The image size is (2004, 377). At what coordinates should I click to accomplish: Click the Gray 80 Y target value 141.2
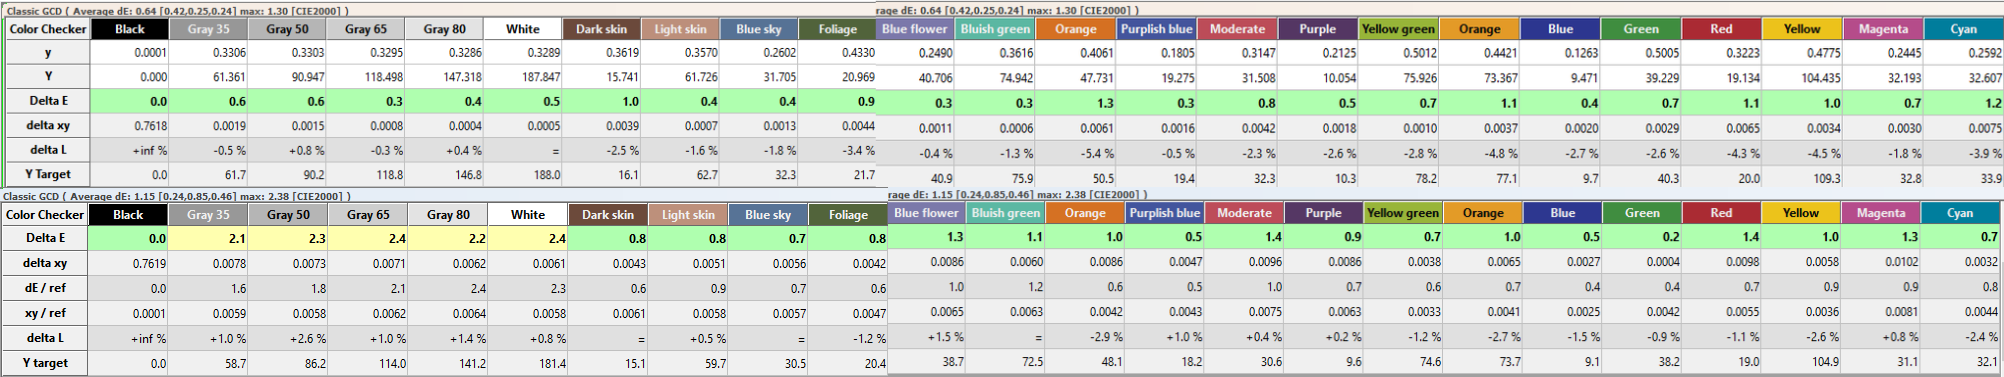pos(470,364)
